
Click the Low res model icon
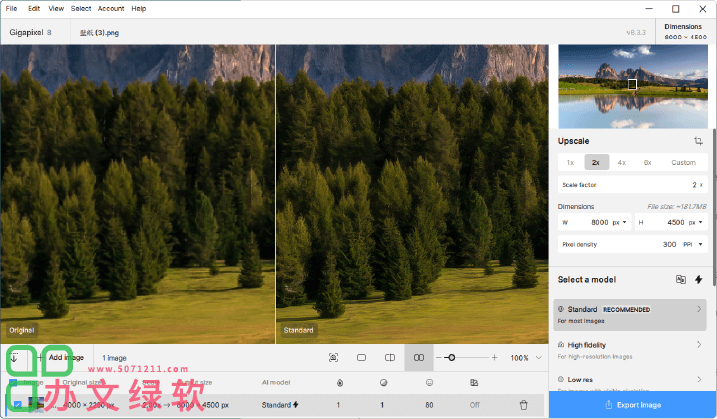click(561, 380)
